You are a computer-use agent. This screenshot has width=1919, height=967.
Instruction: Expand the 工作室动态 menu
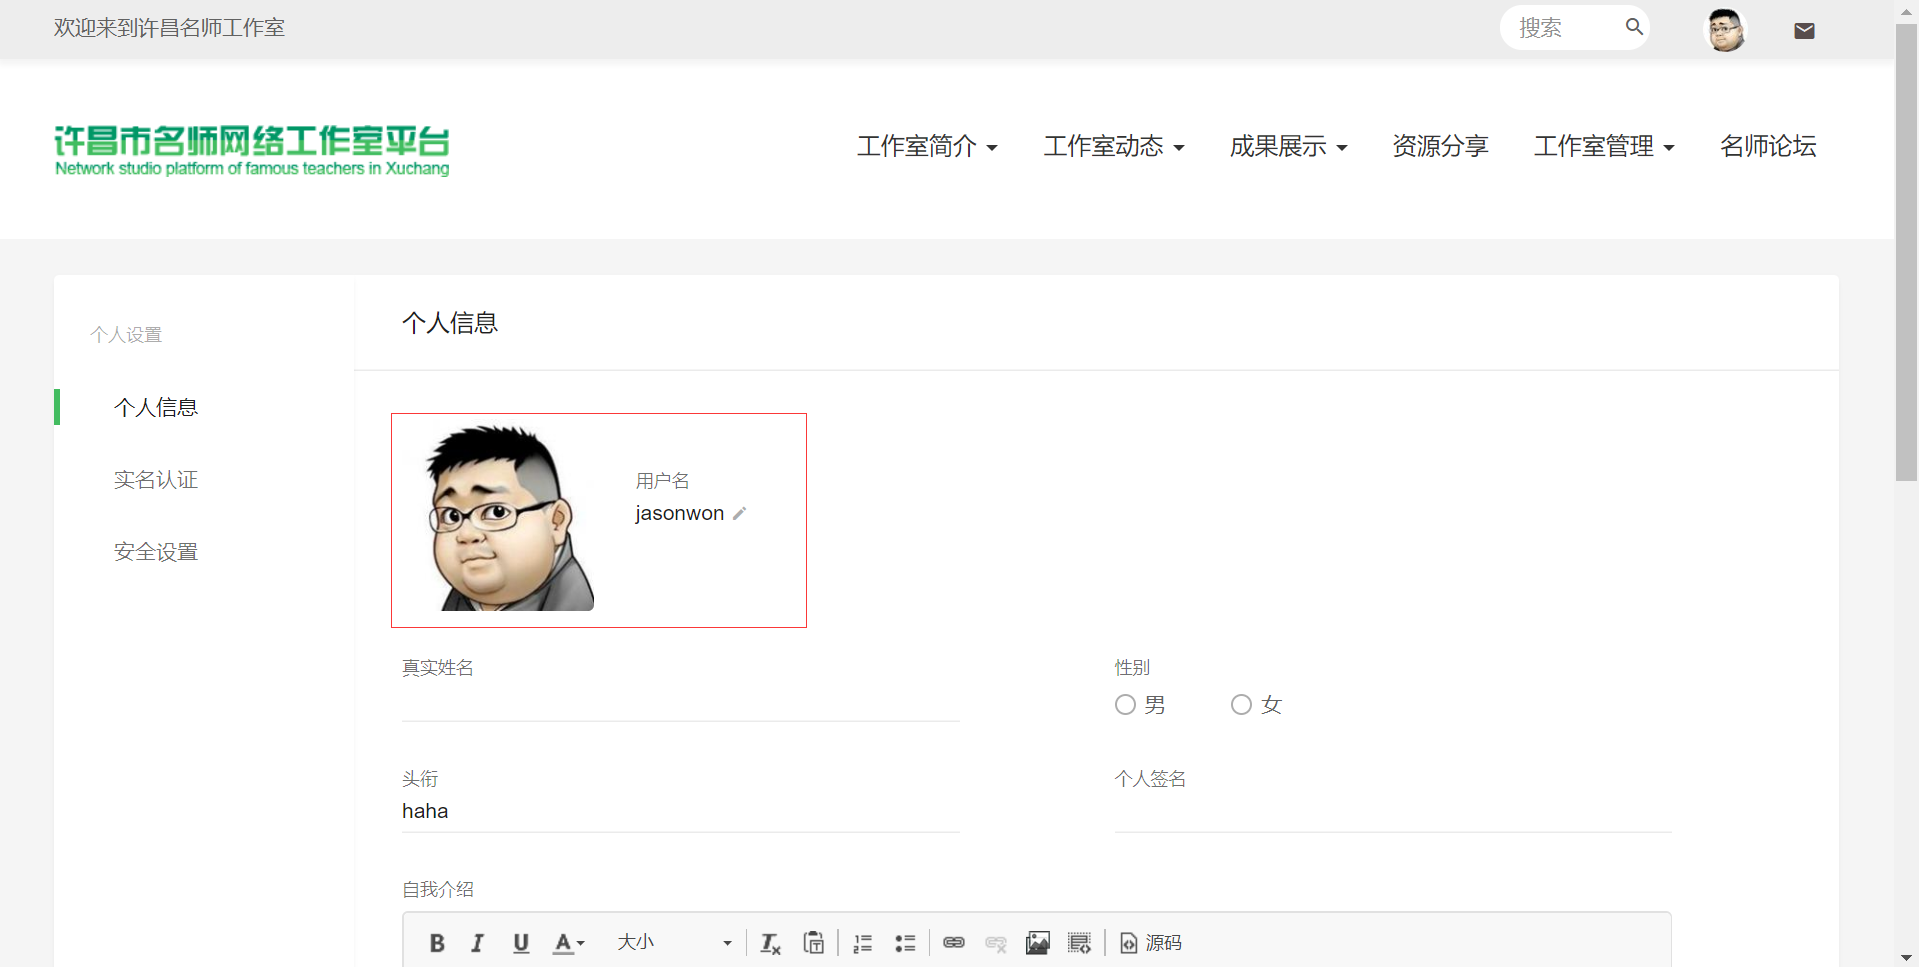pos(1114,146)
